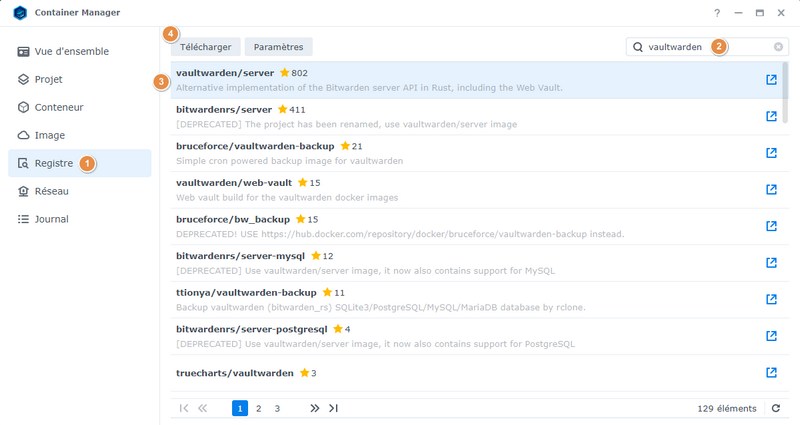Click the Réseau network icon

[x=23, y=191]
